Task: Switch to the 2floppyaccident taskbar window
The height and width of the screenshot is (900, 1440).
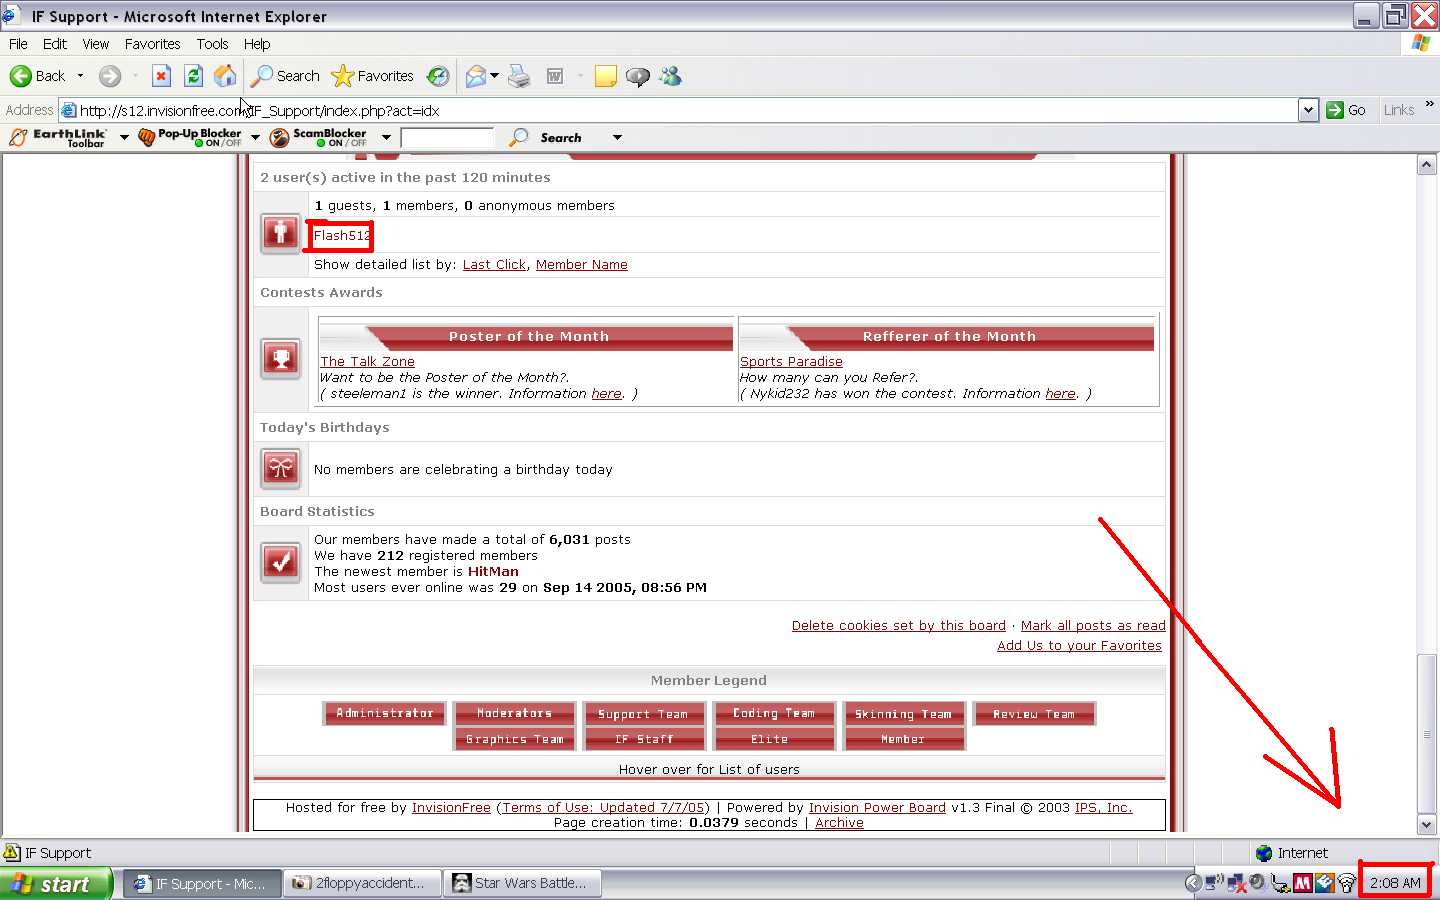Action: [x=362, y=883]
